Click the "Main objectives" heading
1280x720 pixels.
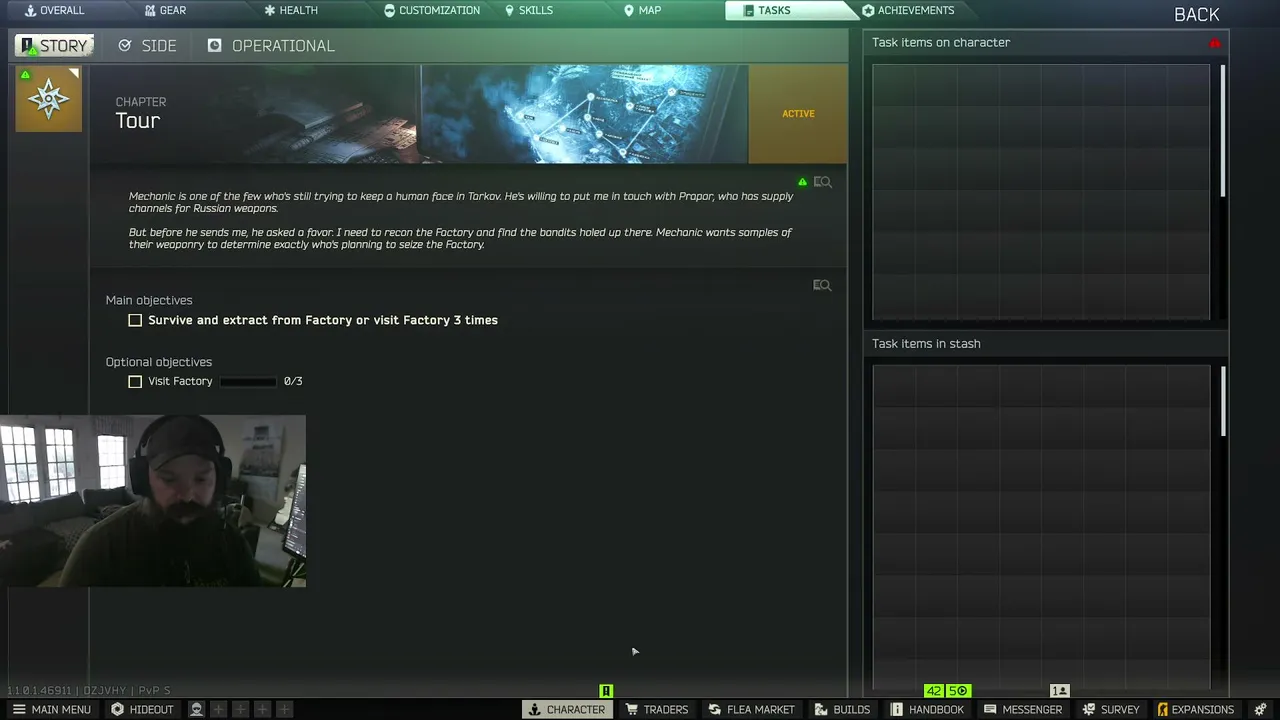(149, 300)
